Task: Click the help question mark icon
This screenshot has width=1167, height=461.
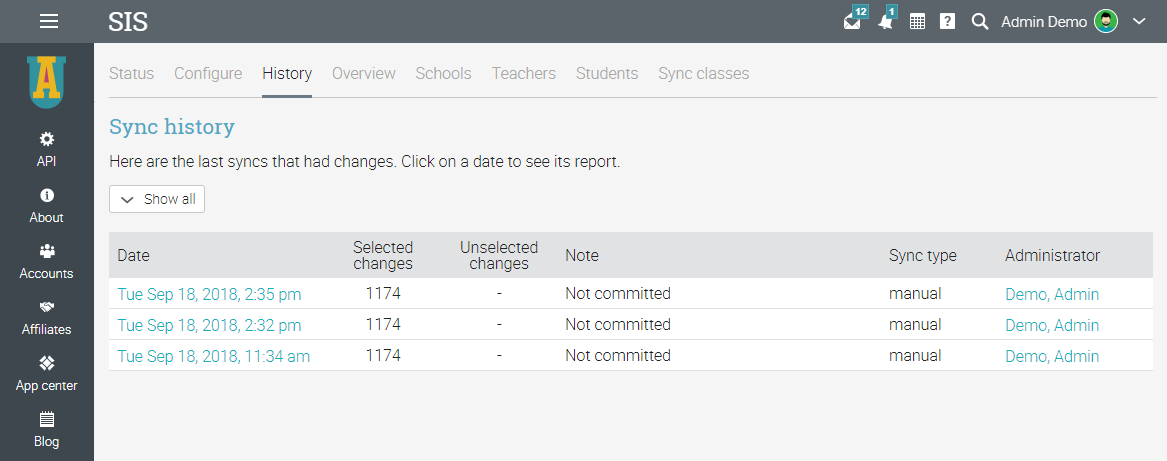Action: pos(947,21)
